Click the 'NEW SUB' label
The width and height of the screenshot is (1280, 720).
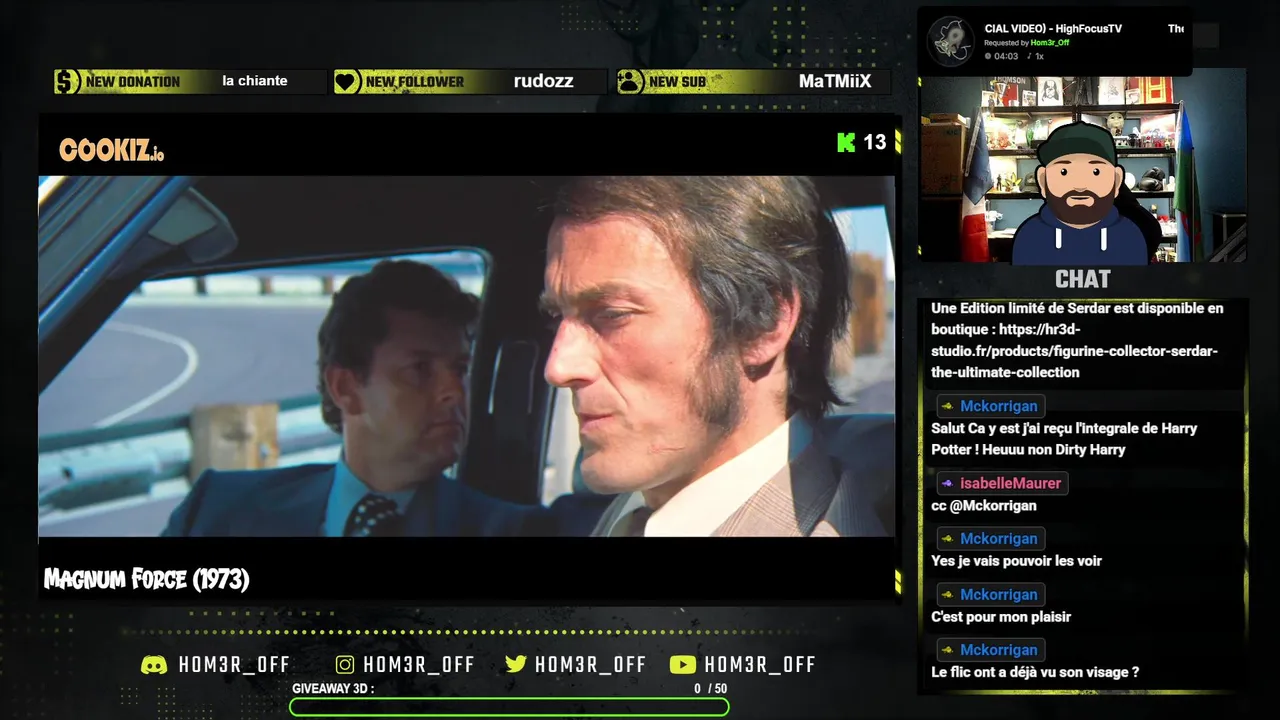677,82
